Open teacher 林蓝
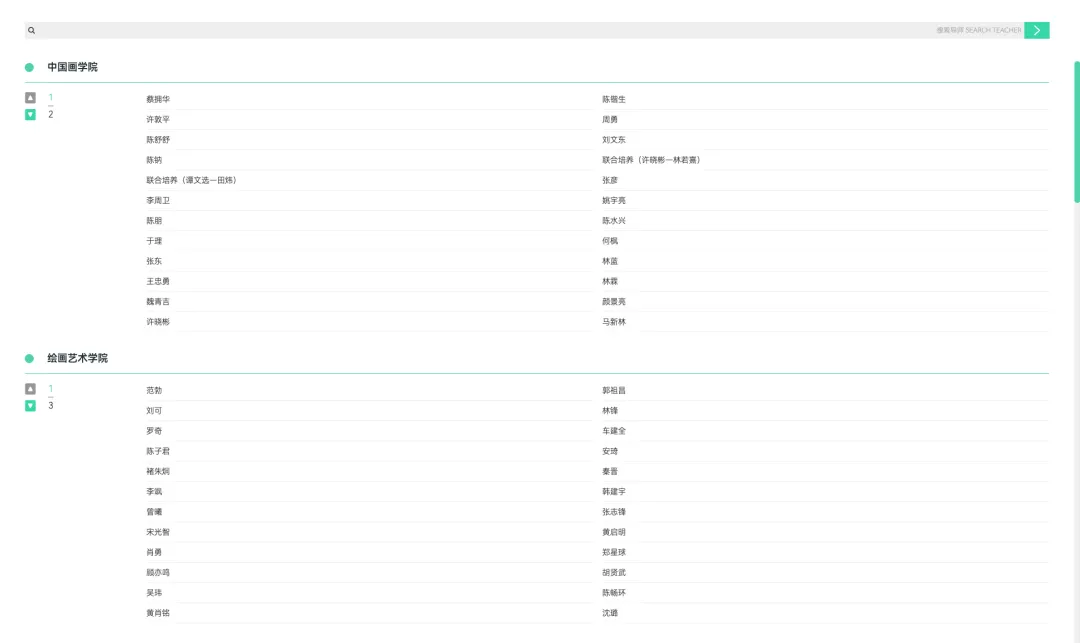The width and height of the screenshot is (1080, 643). click(610, 261)
